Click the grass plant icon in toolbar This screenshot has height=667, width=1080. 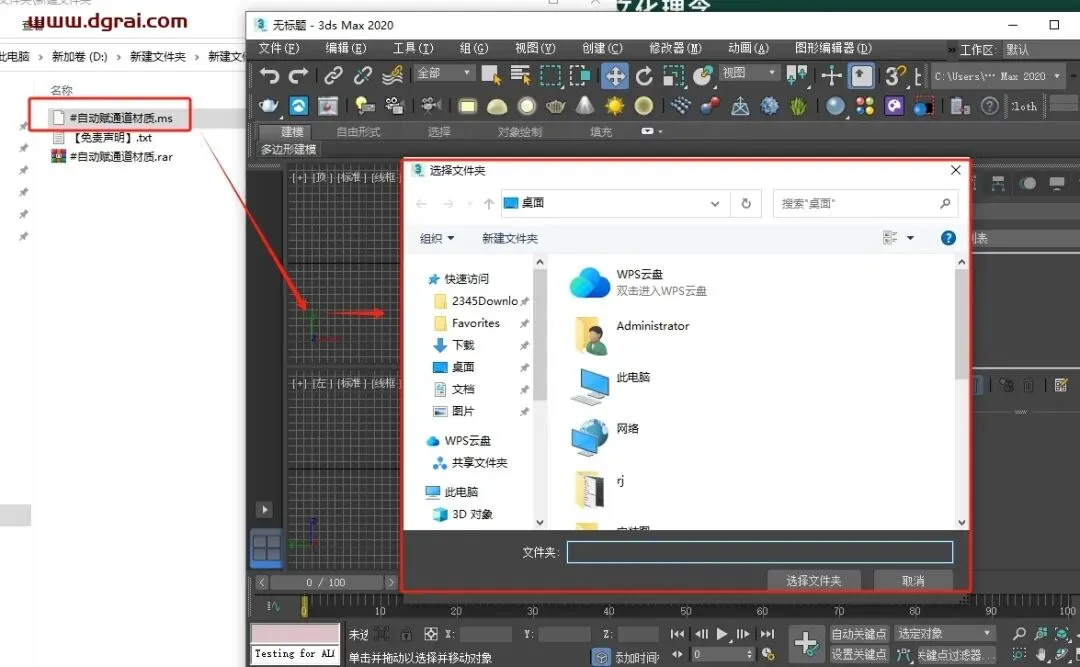(x=798, y=105)
